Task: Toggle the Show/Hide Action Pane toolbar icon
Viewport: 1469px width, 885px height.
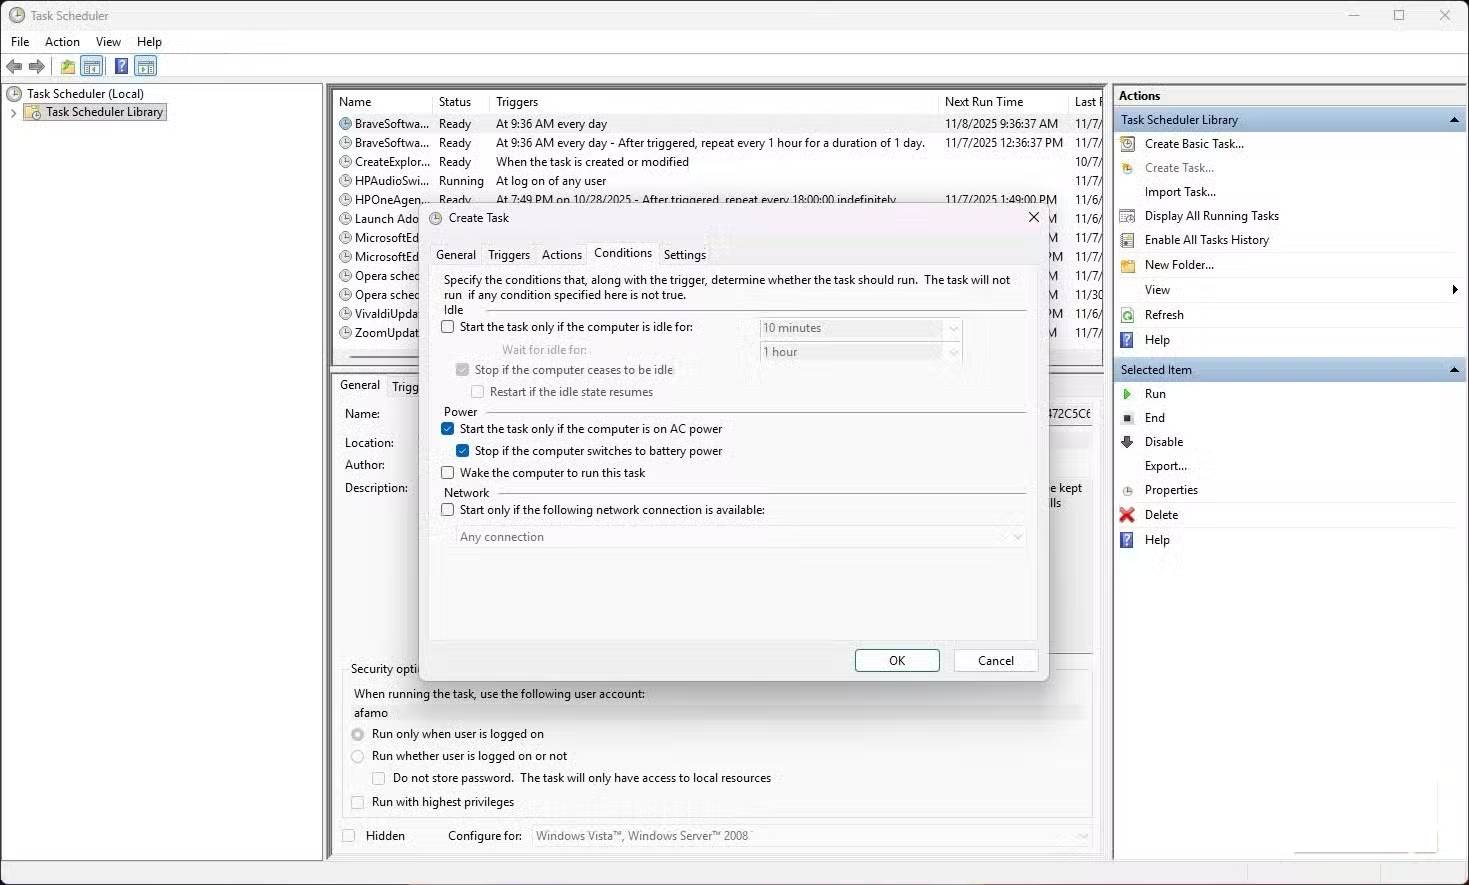Action: click(146, 67)
